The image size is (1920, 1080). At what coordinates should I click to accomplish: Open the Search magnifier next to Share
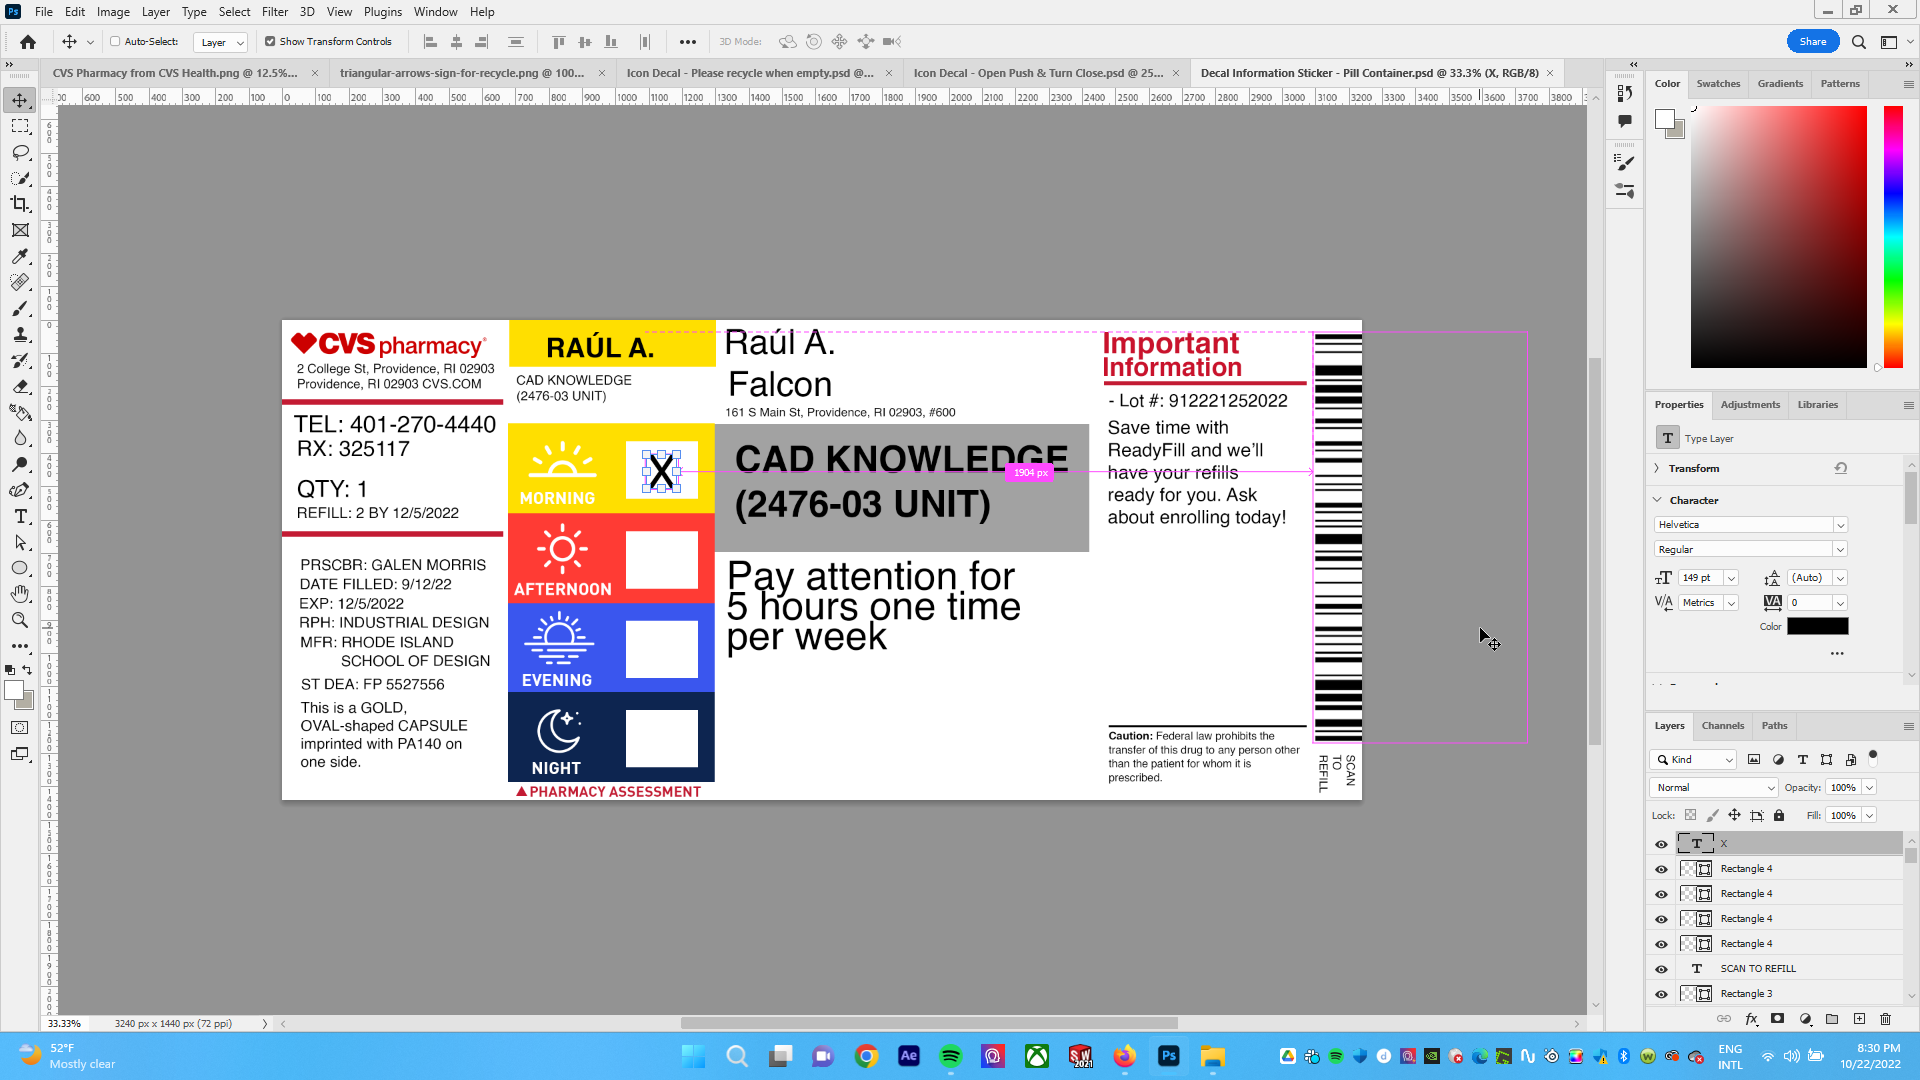[1858, 42]
